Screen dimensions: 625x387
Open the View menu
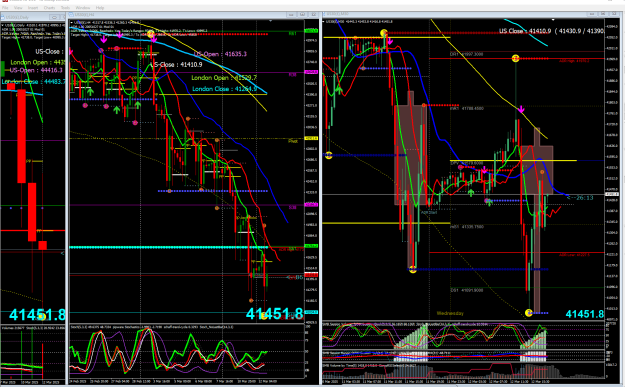[18, 8]
